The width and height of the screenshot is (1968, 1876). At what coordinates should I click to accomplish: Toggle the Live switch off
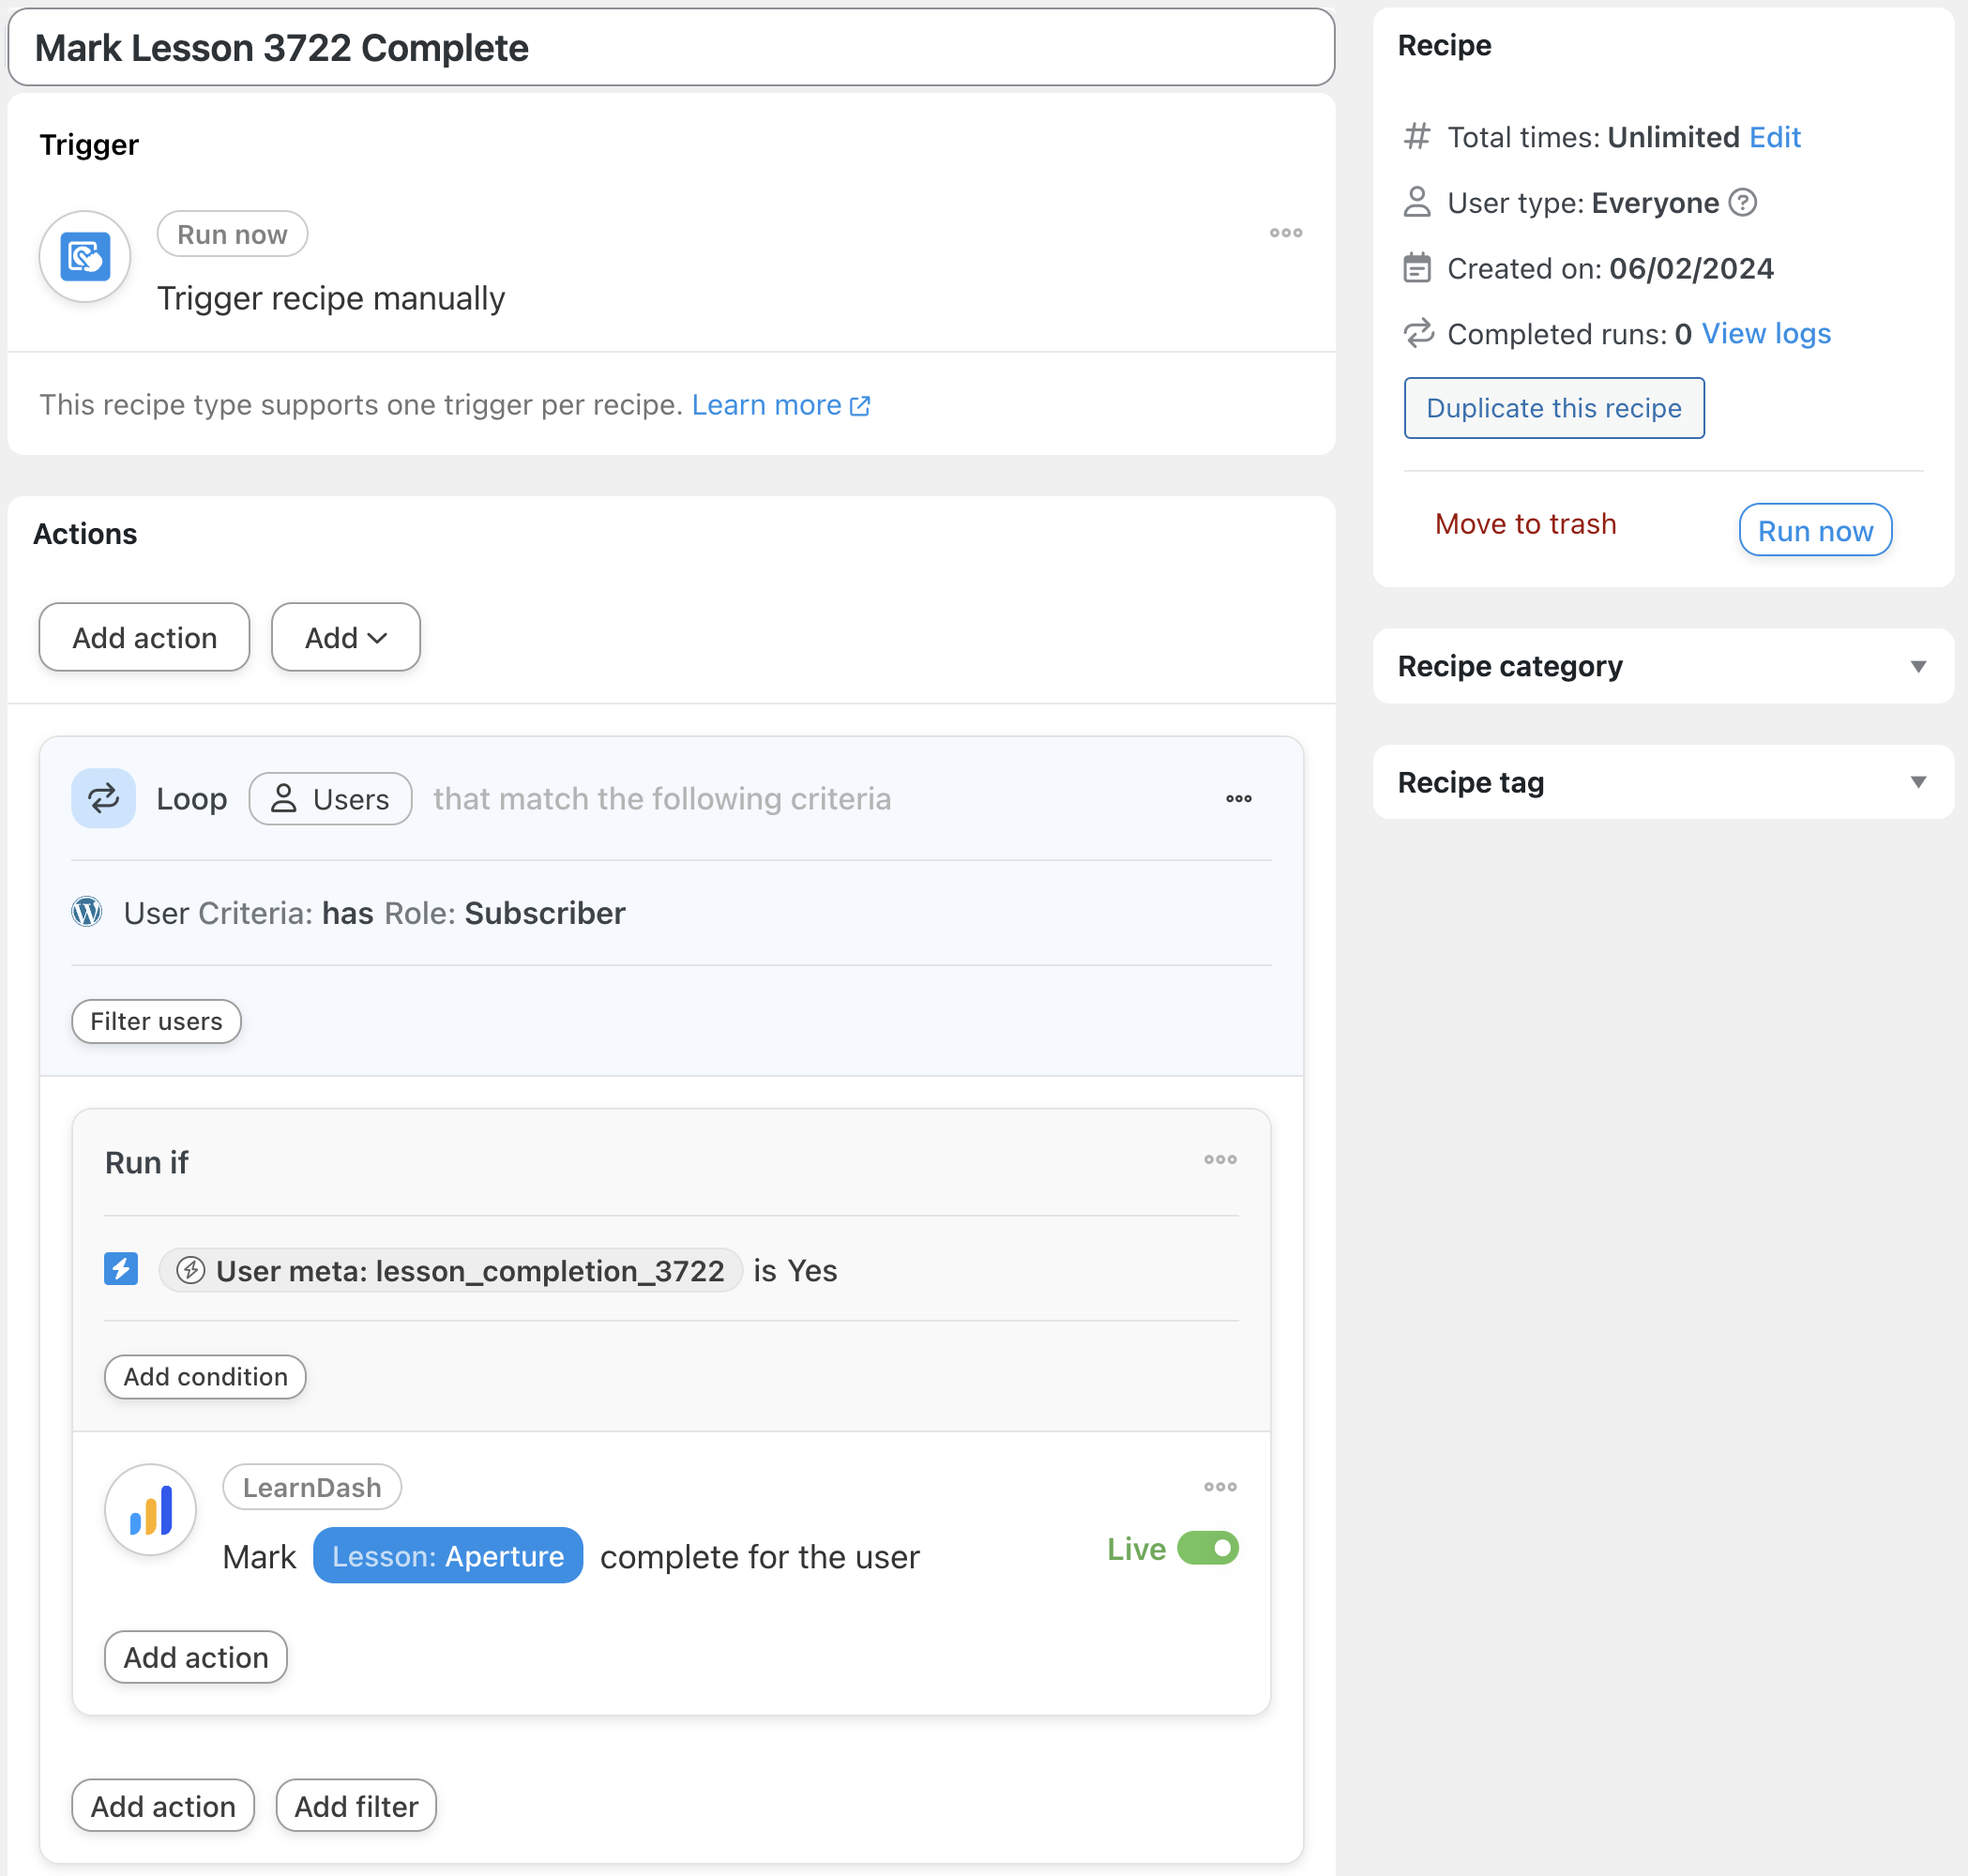(1207, 1548)
